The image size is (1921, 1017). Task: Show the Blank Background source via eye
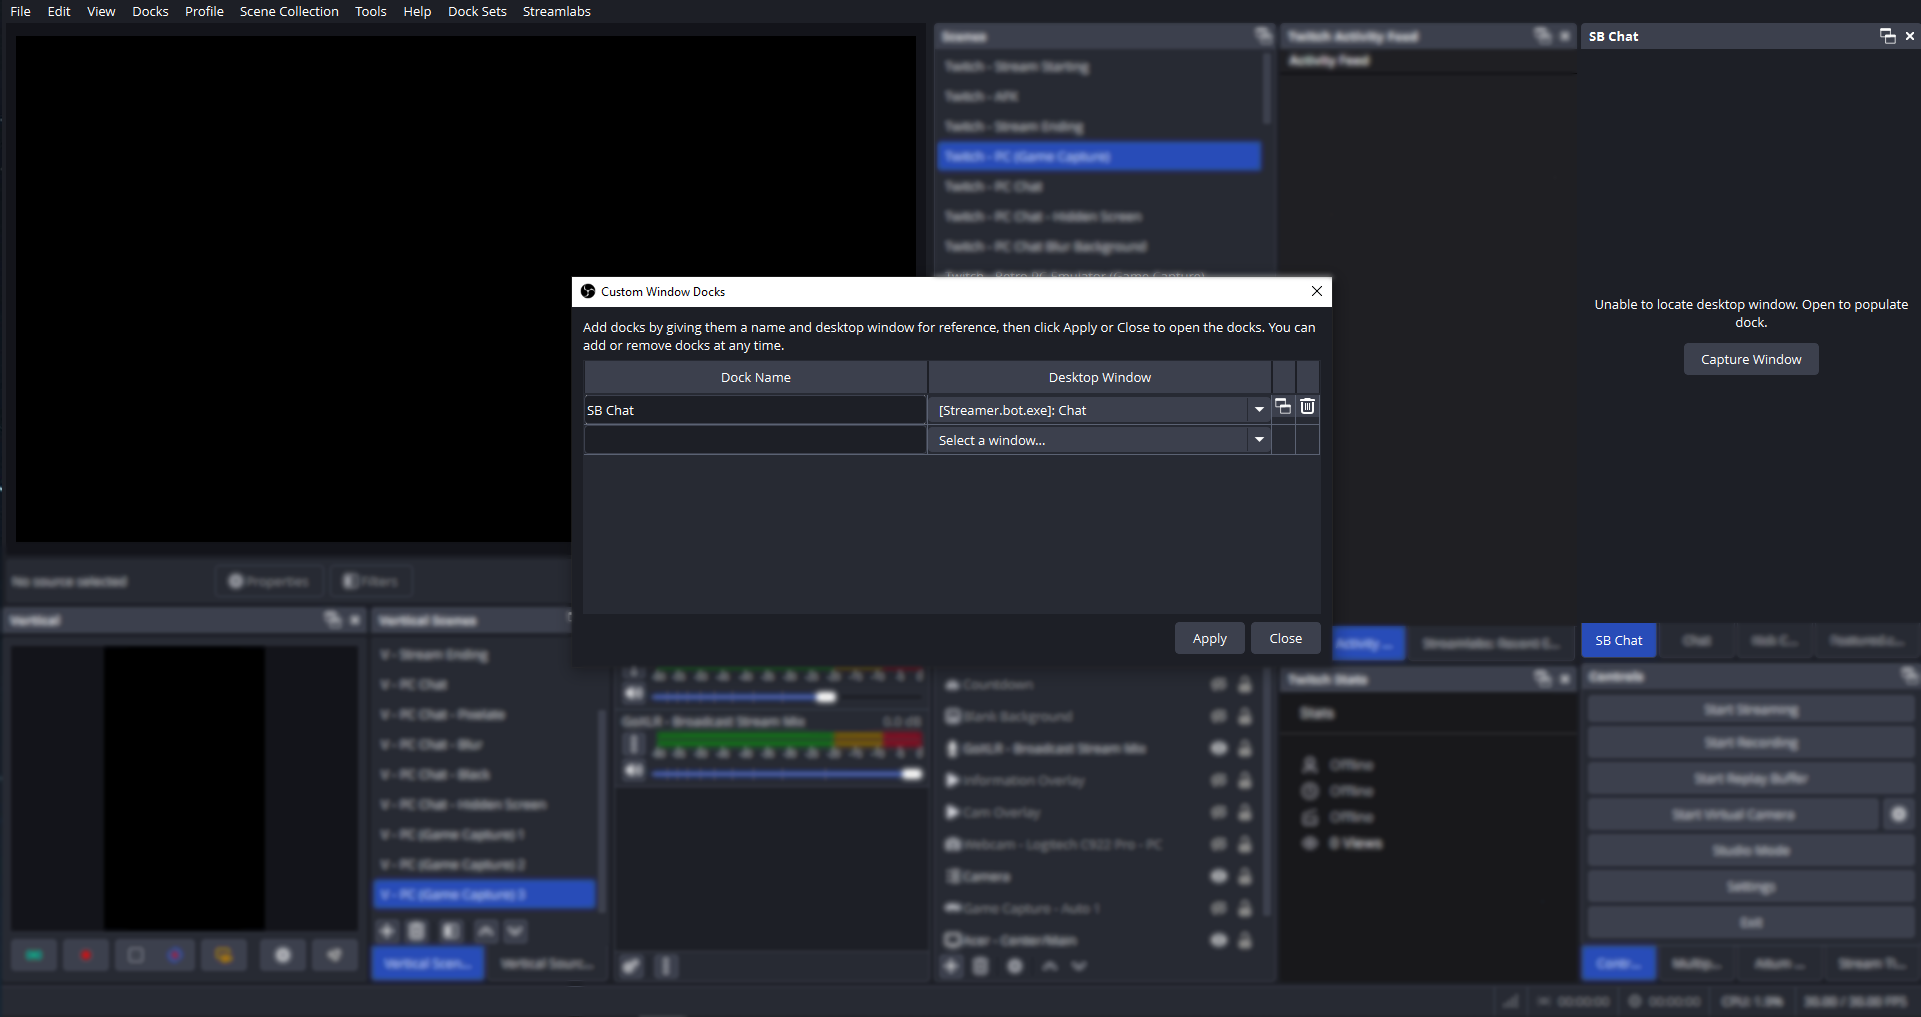point(1218,716)
